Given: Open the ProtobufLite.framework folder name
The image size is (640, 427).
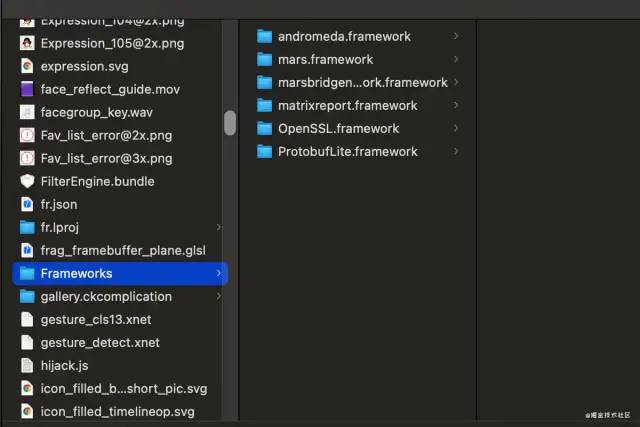Looking at the screenshot, I should [348, 151].
